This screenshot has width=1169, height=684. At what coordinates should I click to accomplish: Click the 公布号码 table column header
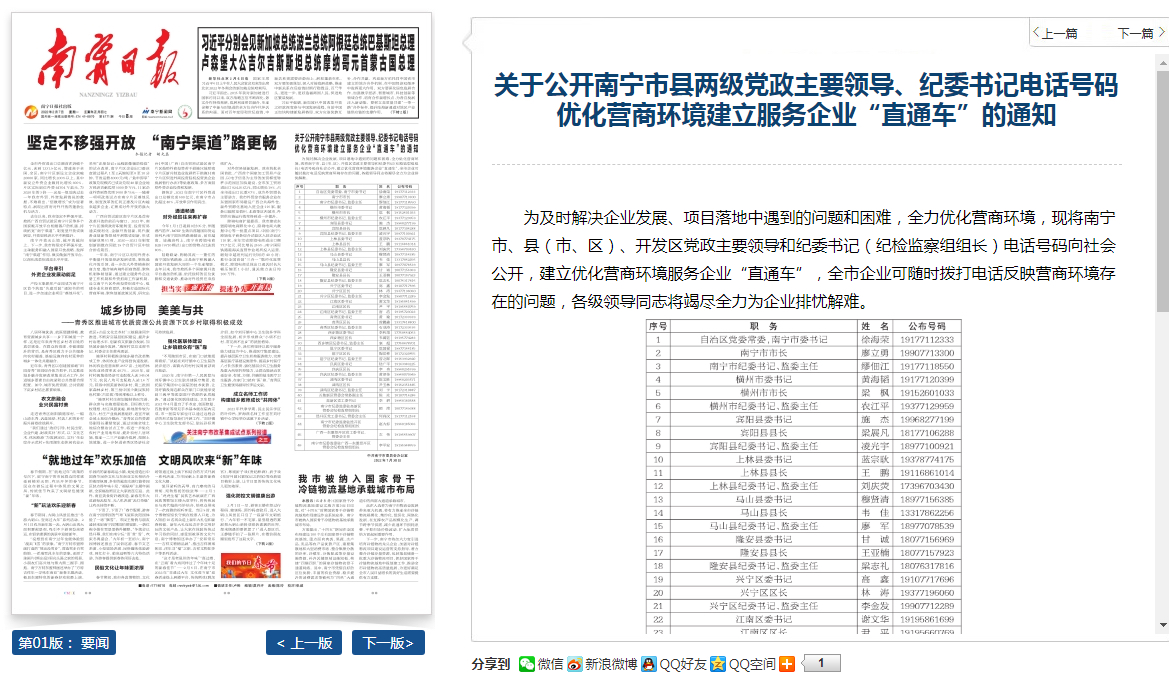click(x=927, y=326)
